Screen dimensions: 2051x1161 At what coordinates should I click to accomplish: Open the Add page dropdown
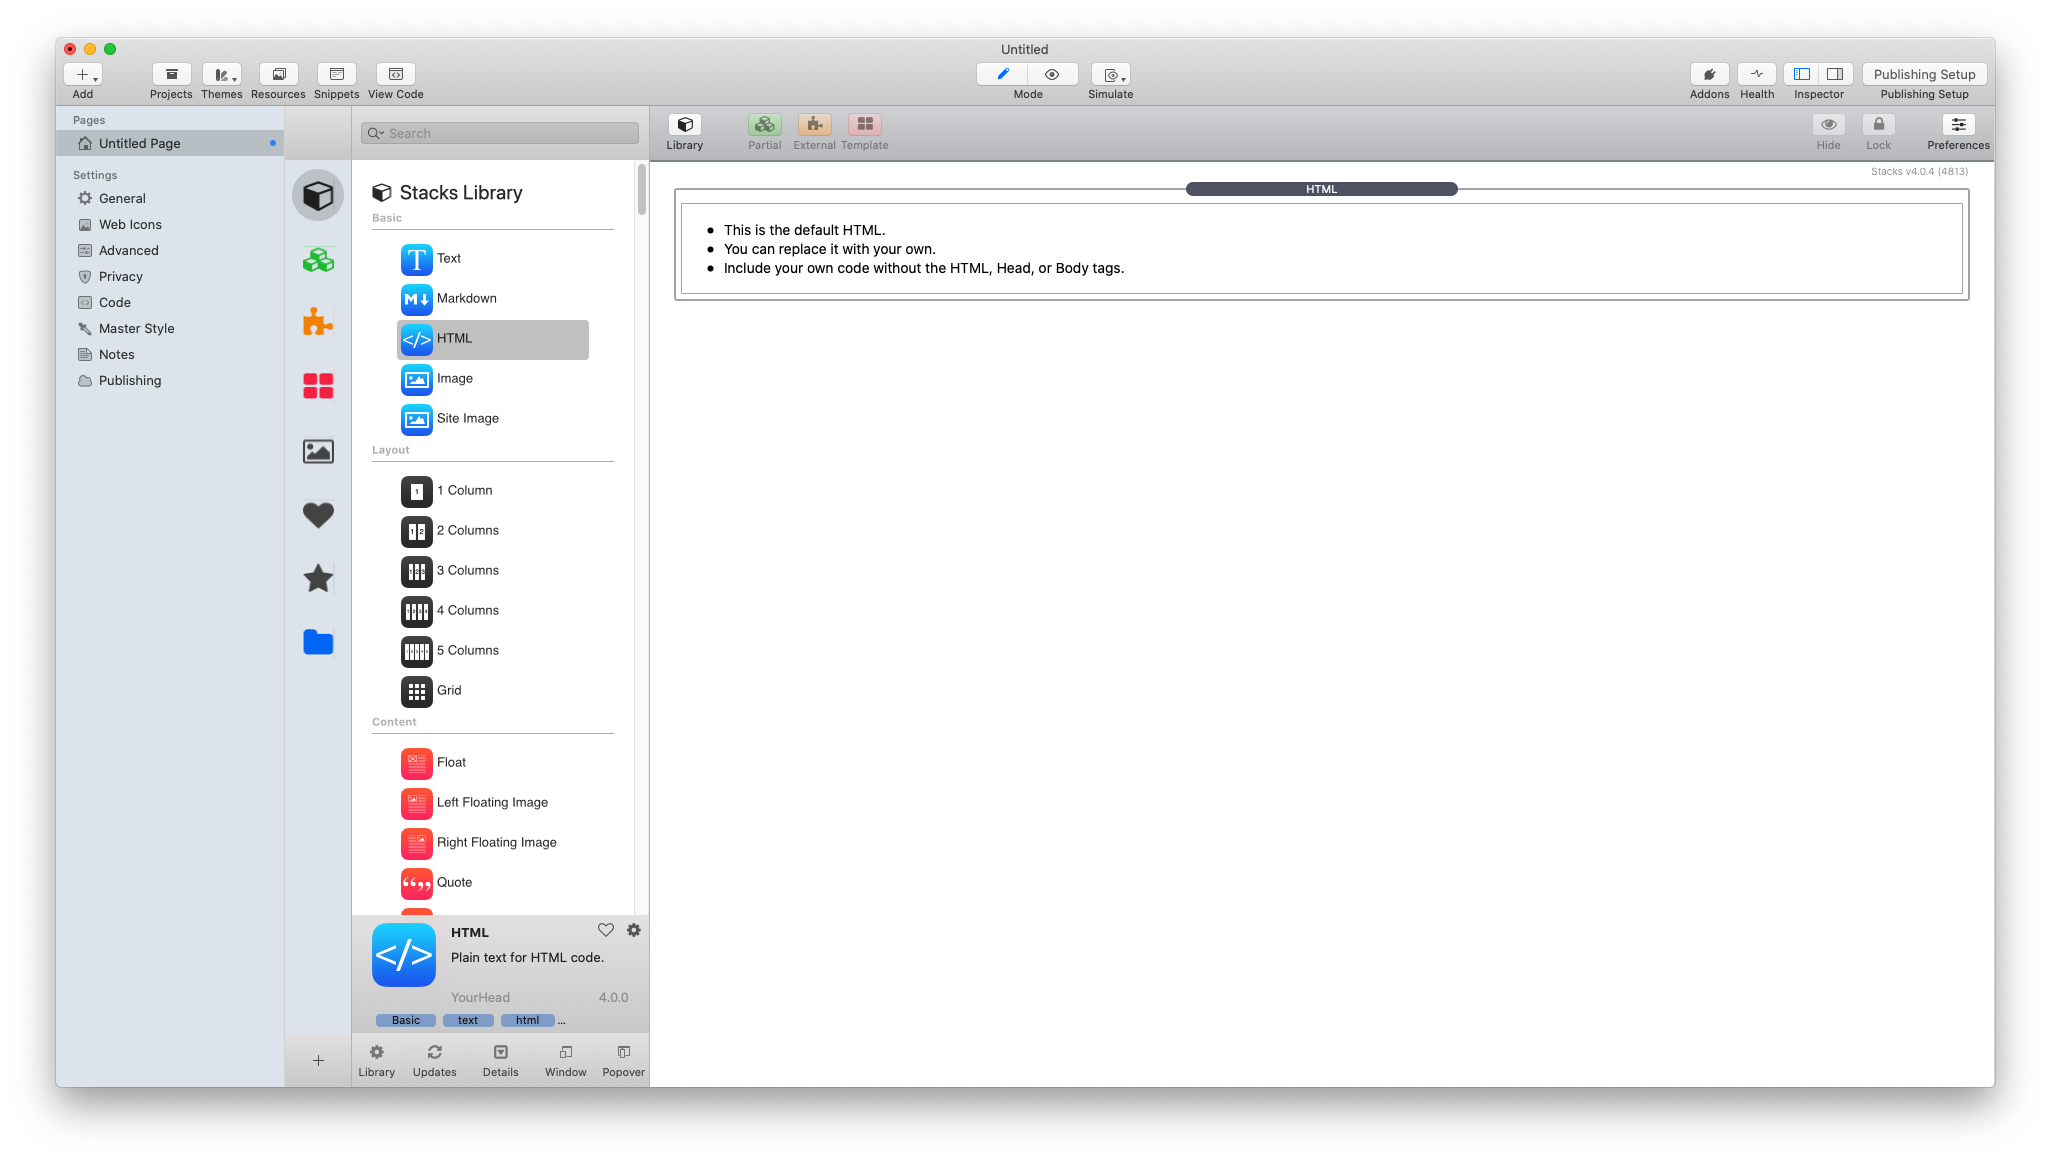coord(83,75)
